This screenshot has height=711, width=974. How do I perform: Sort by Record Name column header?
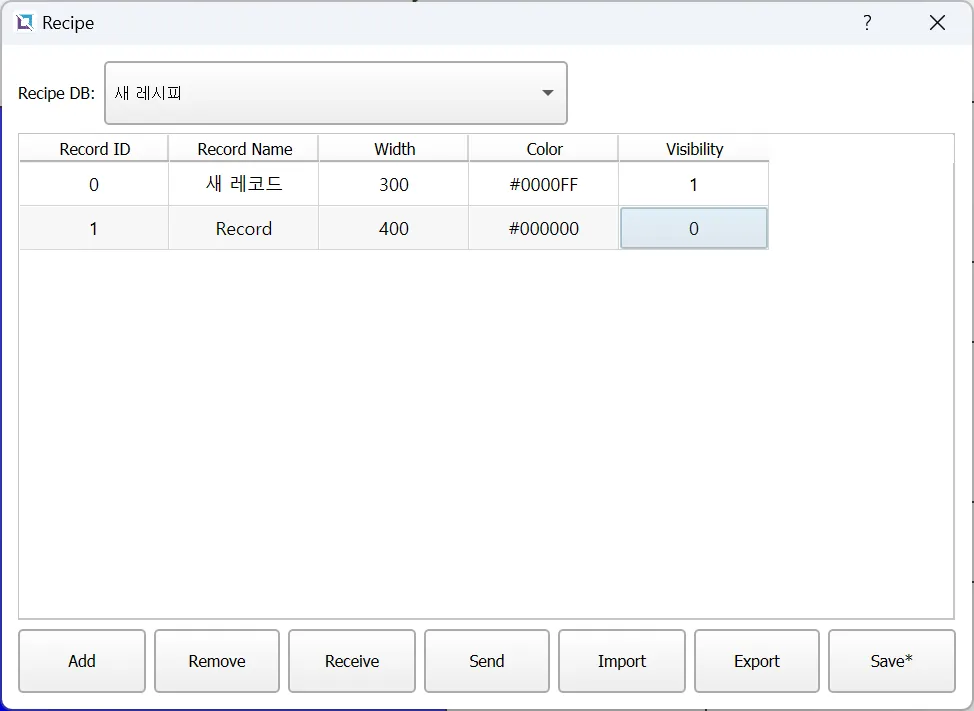pos(244,149)
